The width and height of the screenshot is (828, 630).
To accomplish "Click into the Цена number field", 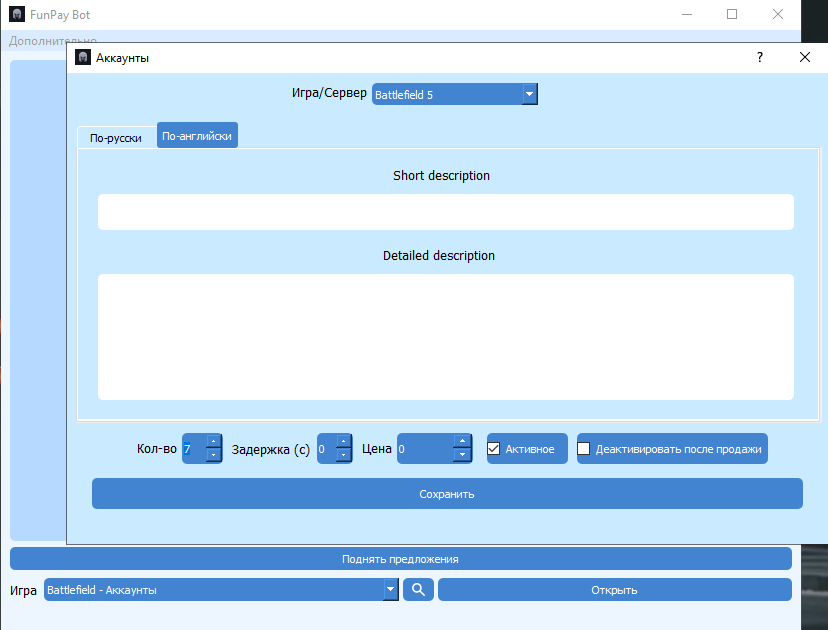I will (426, 449).
